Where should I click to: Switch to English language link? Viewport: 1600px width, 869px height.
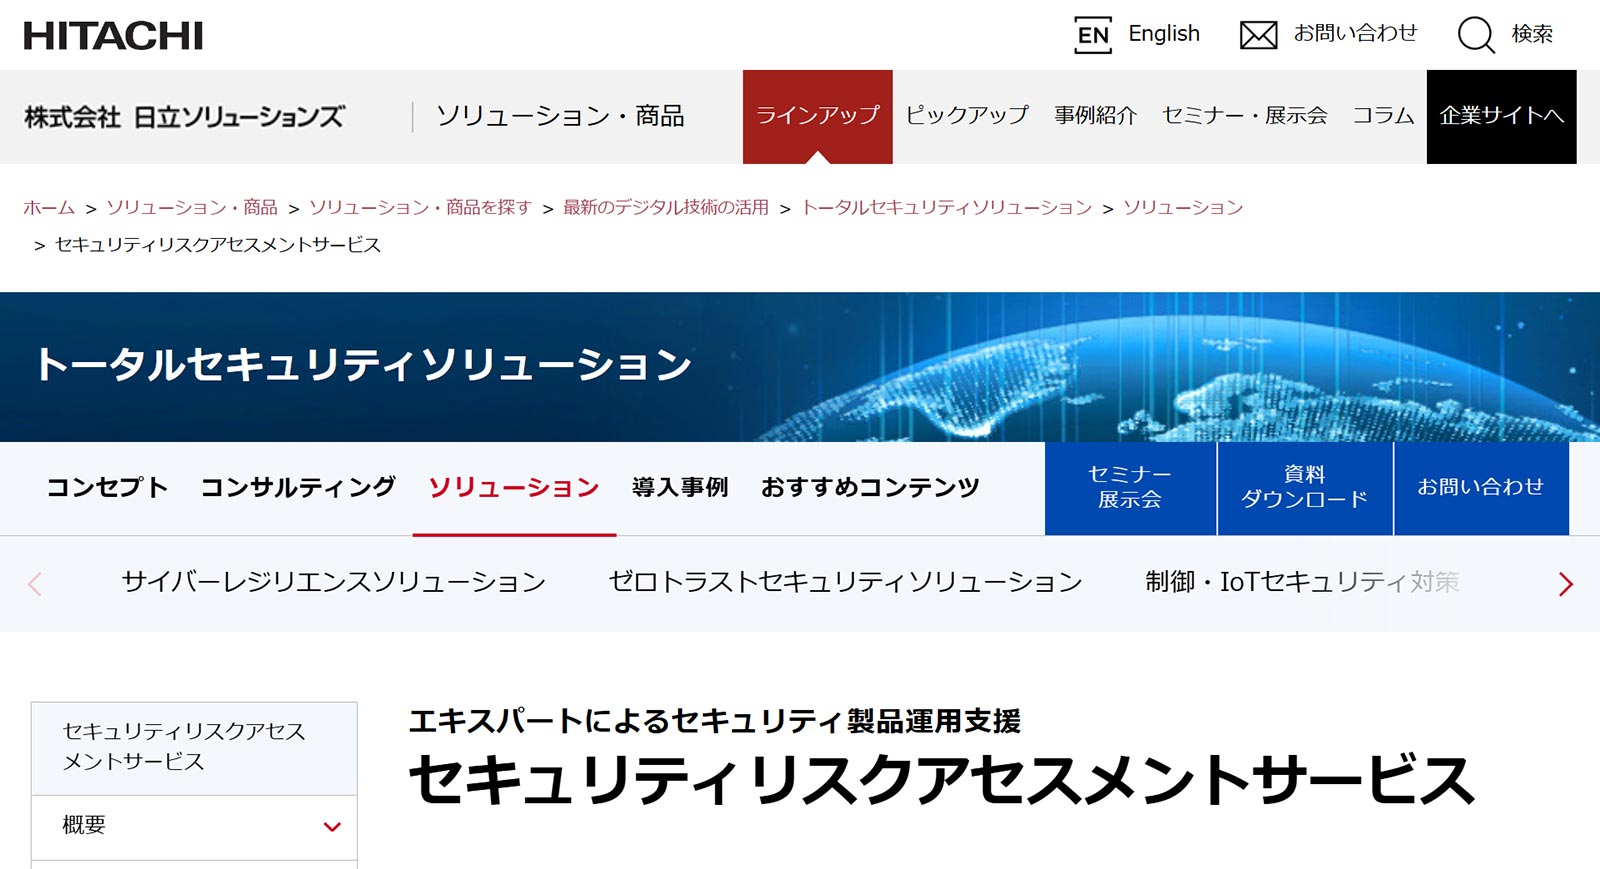[x=1164, y=34]
